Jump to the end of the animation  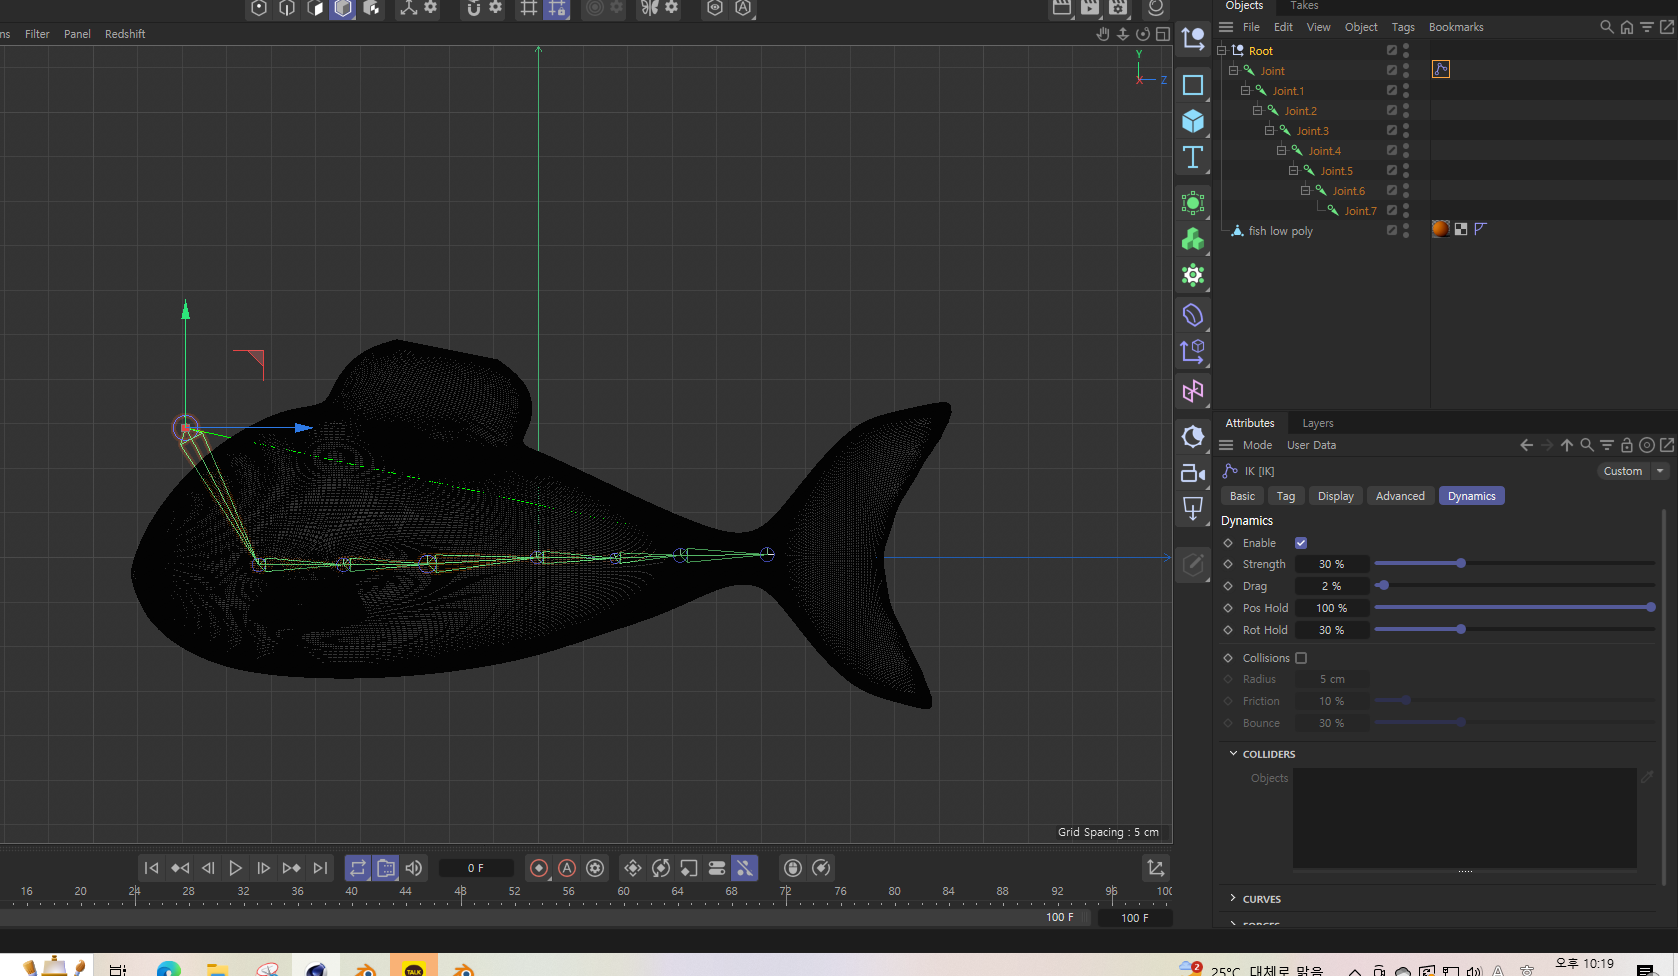(x=320, y=868)
